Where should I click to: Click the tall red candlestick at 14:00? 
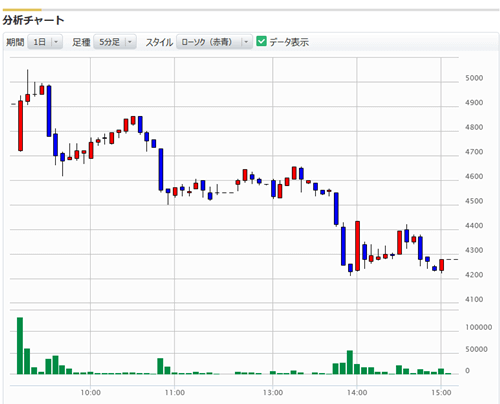[x=357, y=246]
